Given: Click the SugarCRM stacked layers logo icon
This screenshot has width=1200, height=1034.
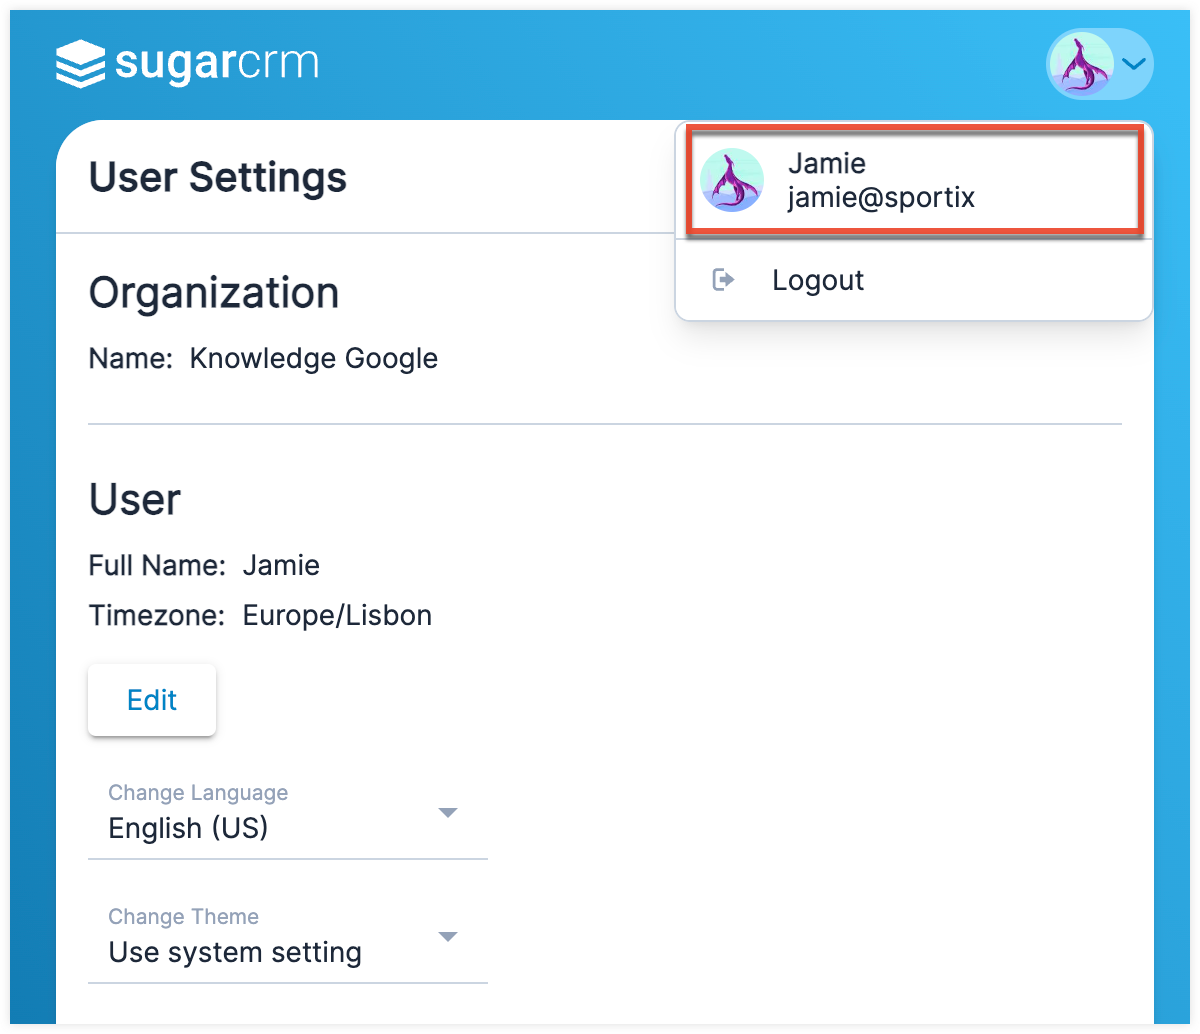Looking at the screenshot, I should tap(80, 64).
